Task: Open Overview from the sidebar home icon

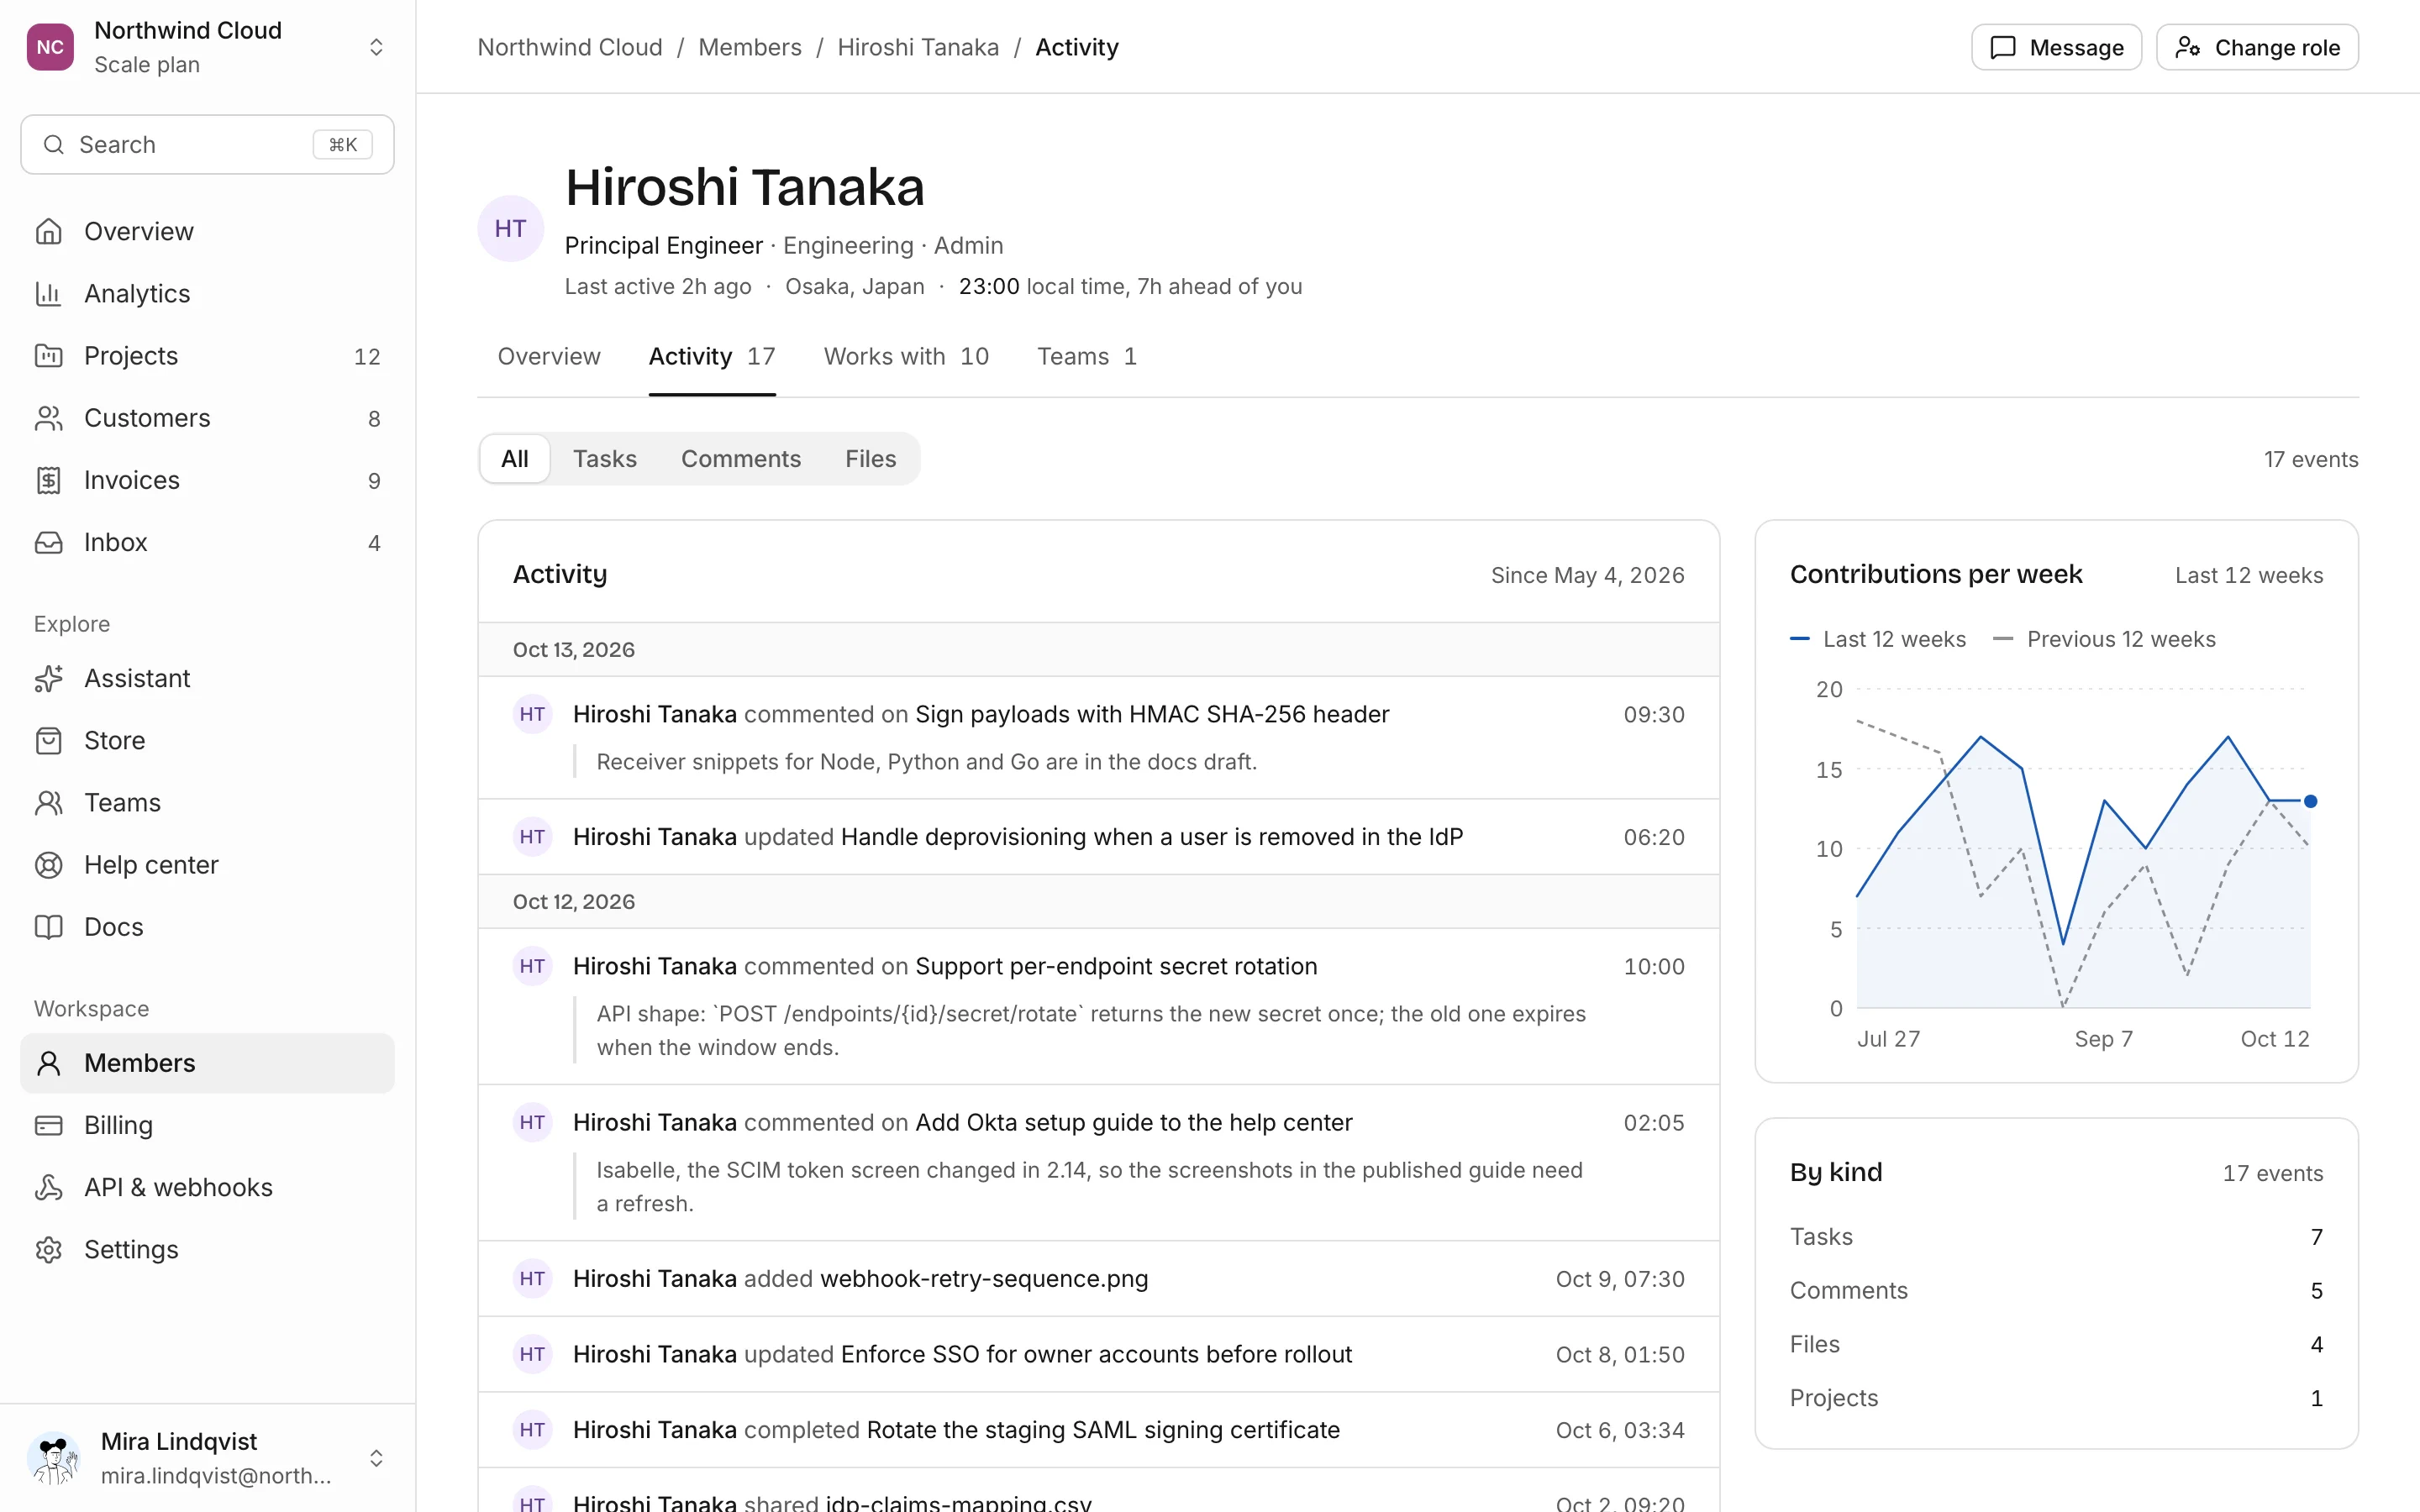Action: coord(48,231)
